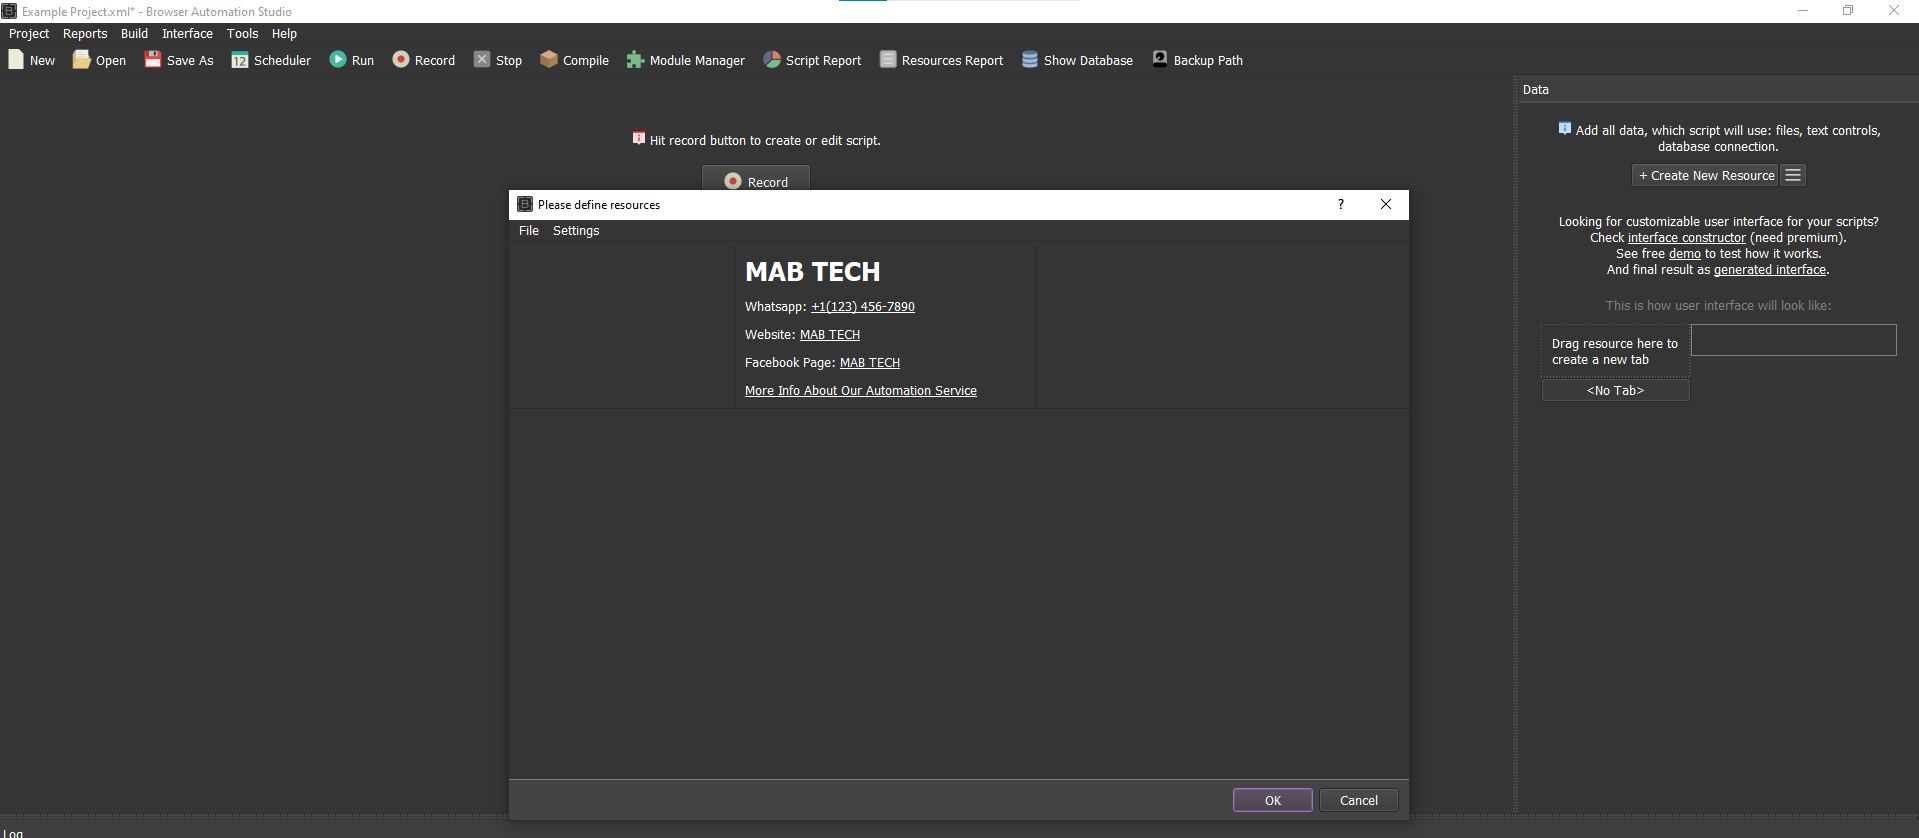Open the Website MAB TECH link
Screen dimensions: 1919x838
(x=830, y=335)
